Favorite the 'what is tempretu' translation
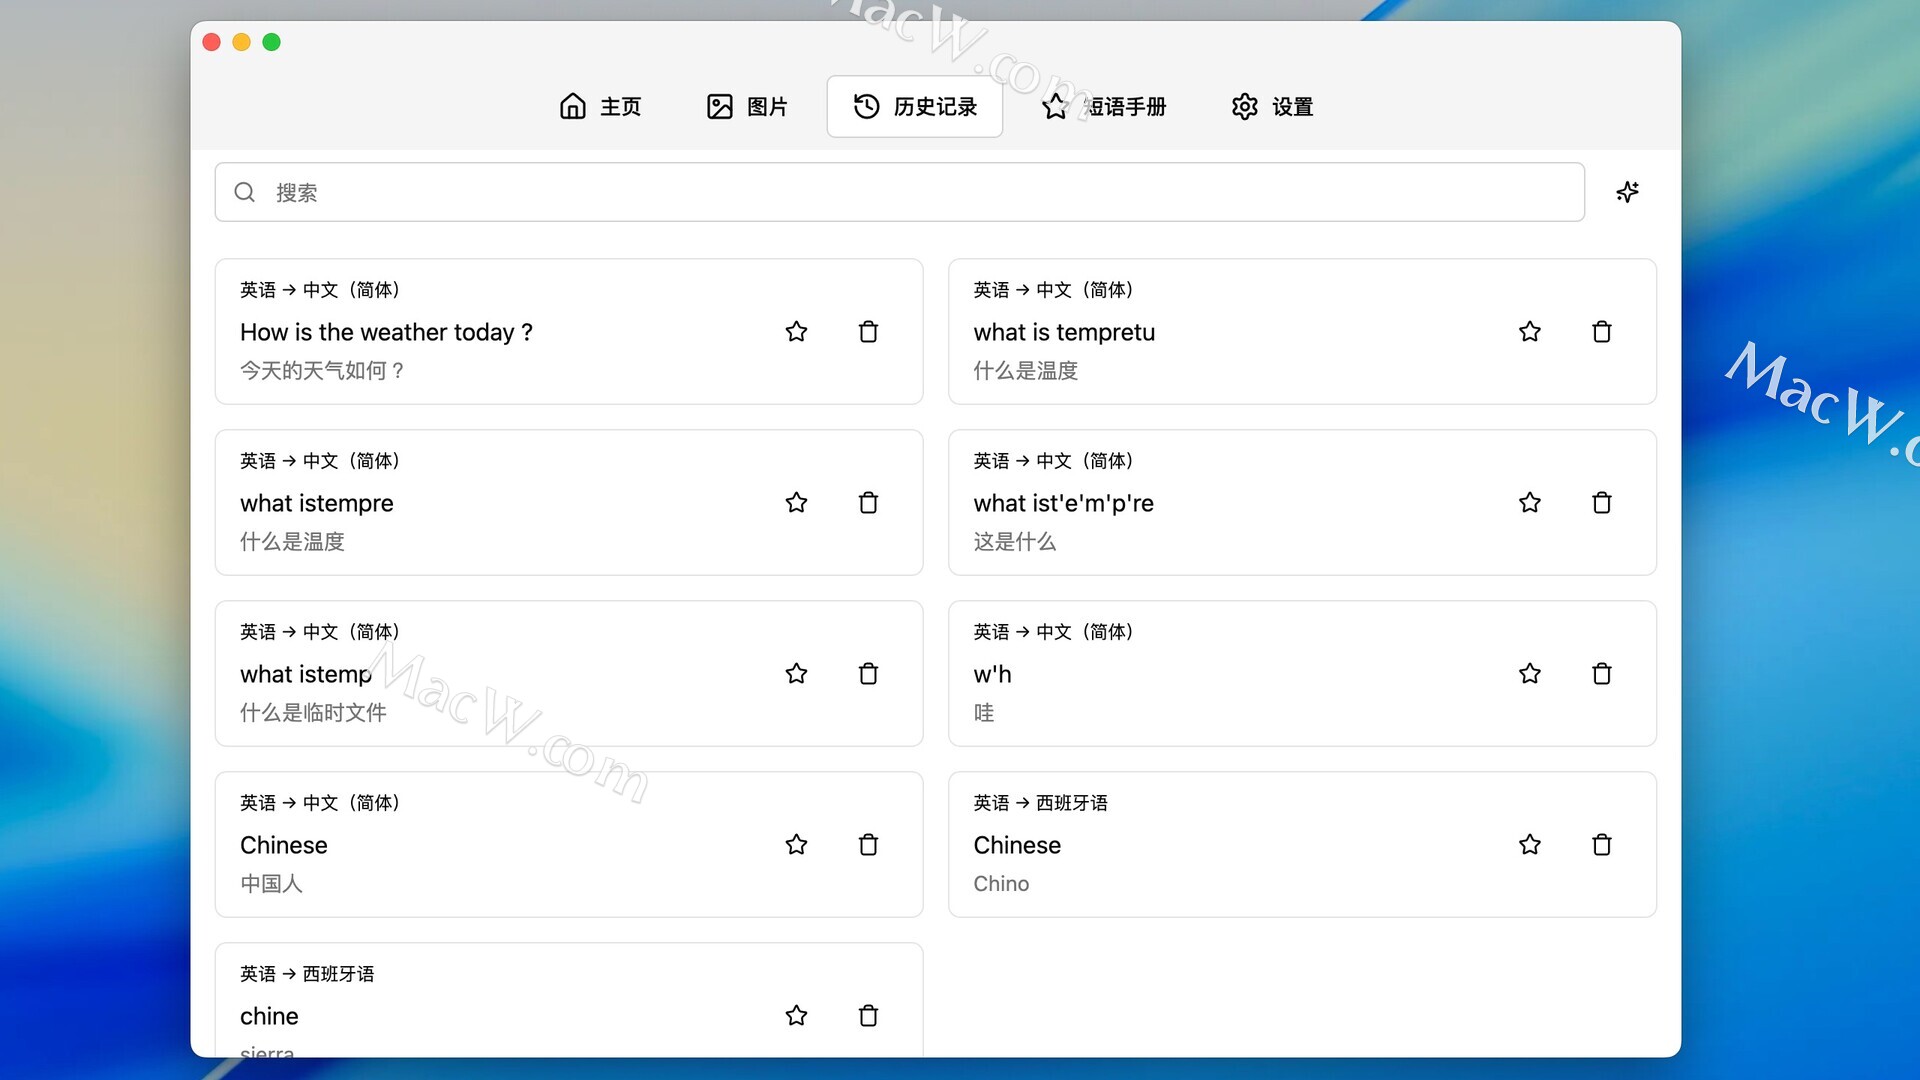Screen dimensions: 1920x1080 [x=1529, y=332]
